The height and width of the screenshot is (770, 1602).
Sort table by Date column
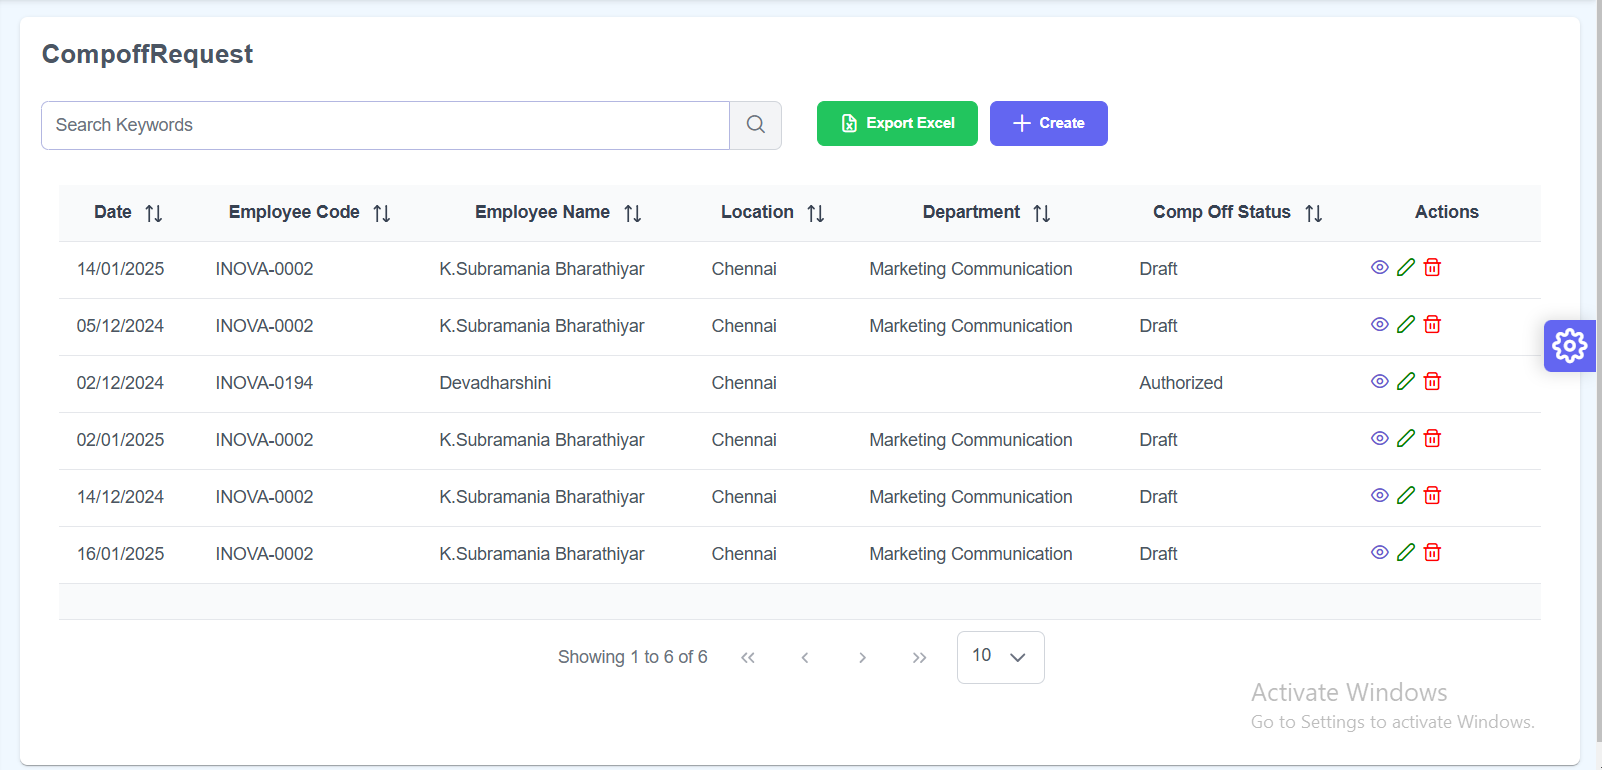[153, 213]
